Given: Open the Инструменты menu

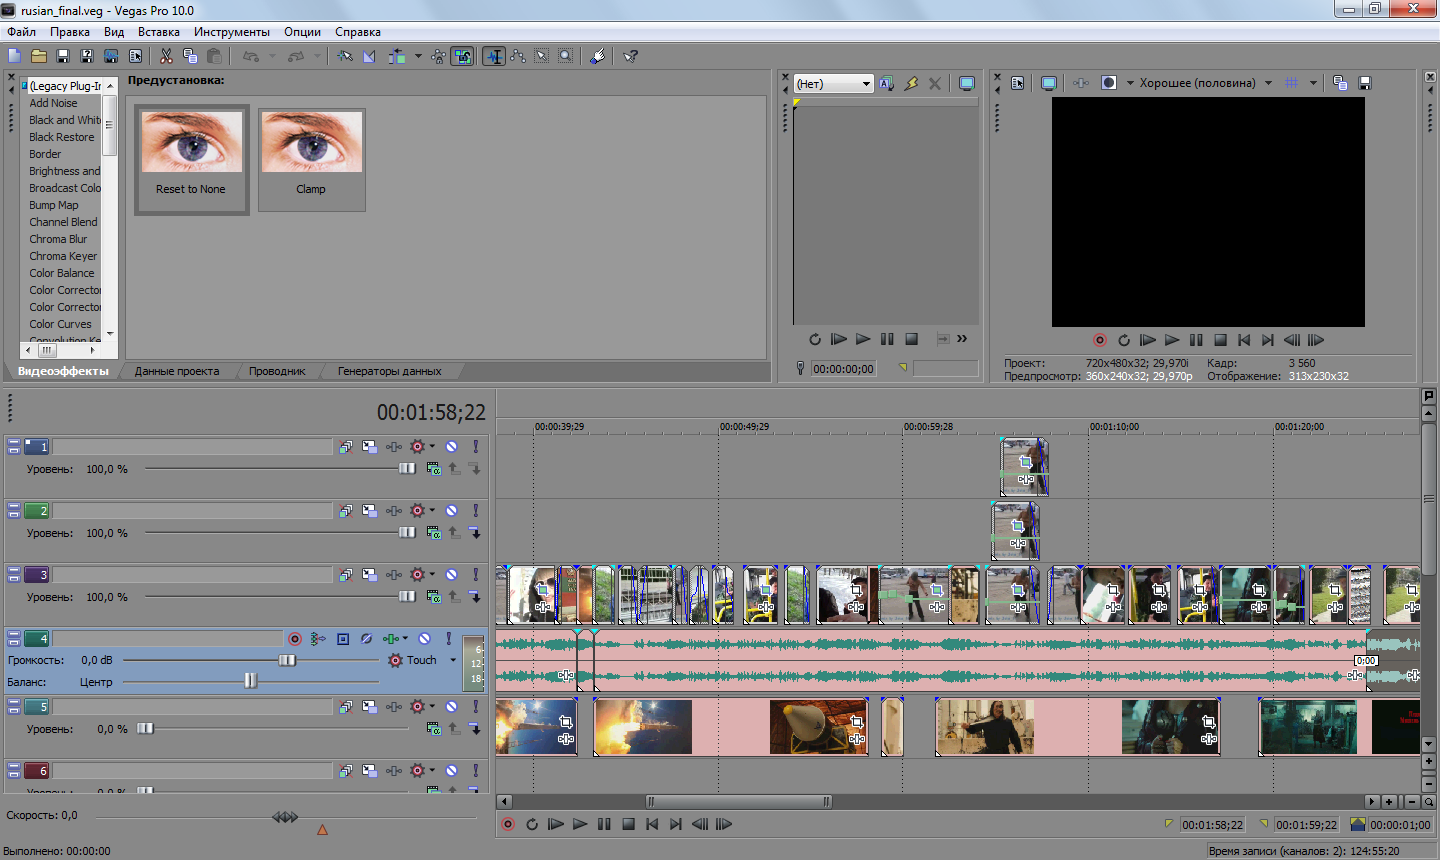Looking at the screenshot, I should [x=231, y=32].
